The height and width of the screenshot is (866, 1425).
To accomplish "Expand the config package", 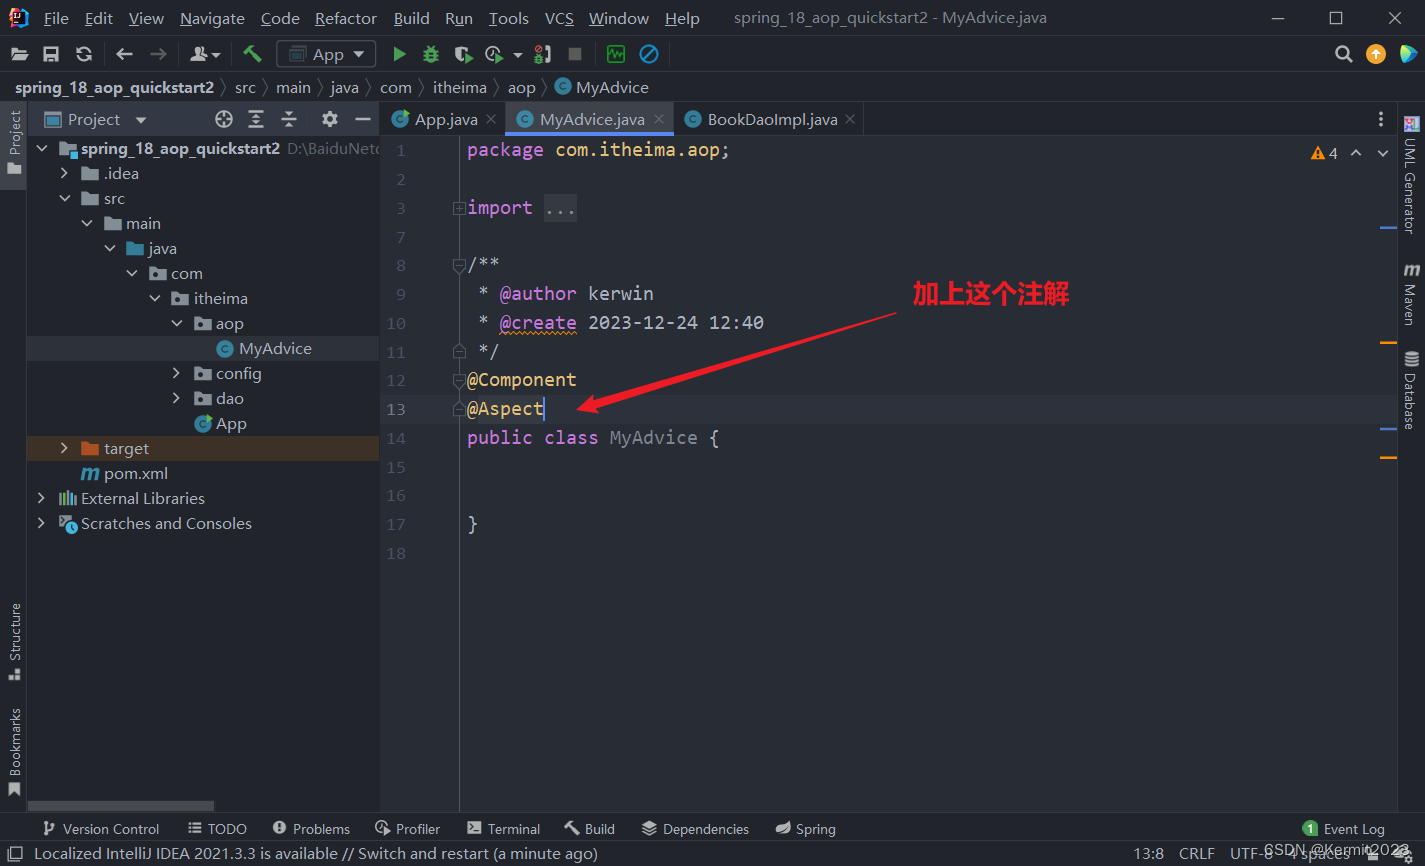I will pyautogui.click(x=177, y=374).
